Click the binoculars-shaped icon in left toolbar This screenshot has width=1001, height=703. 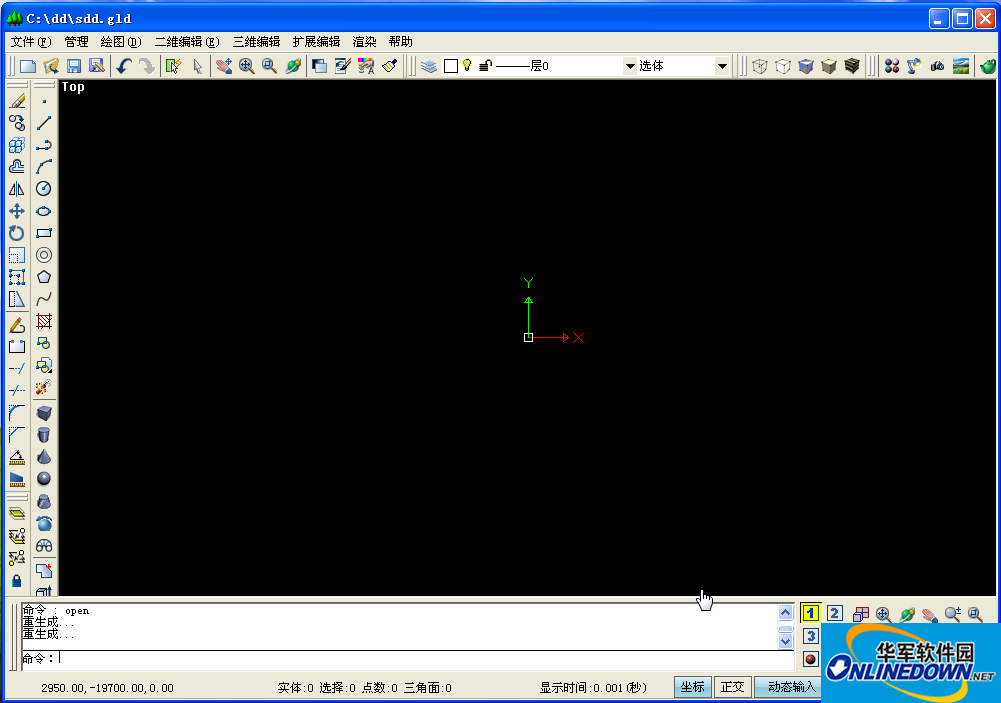click(44, 546)
